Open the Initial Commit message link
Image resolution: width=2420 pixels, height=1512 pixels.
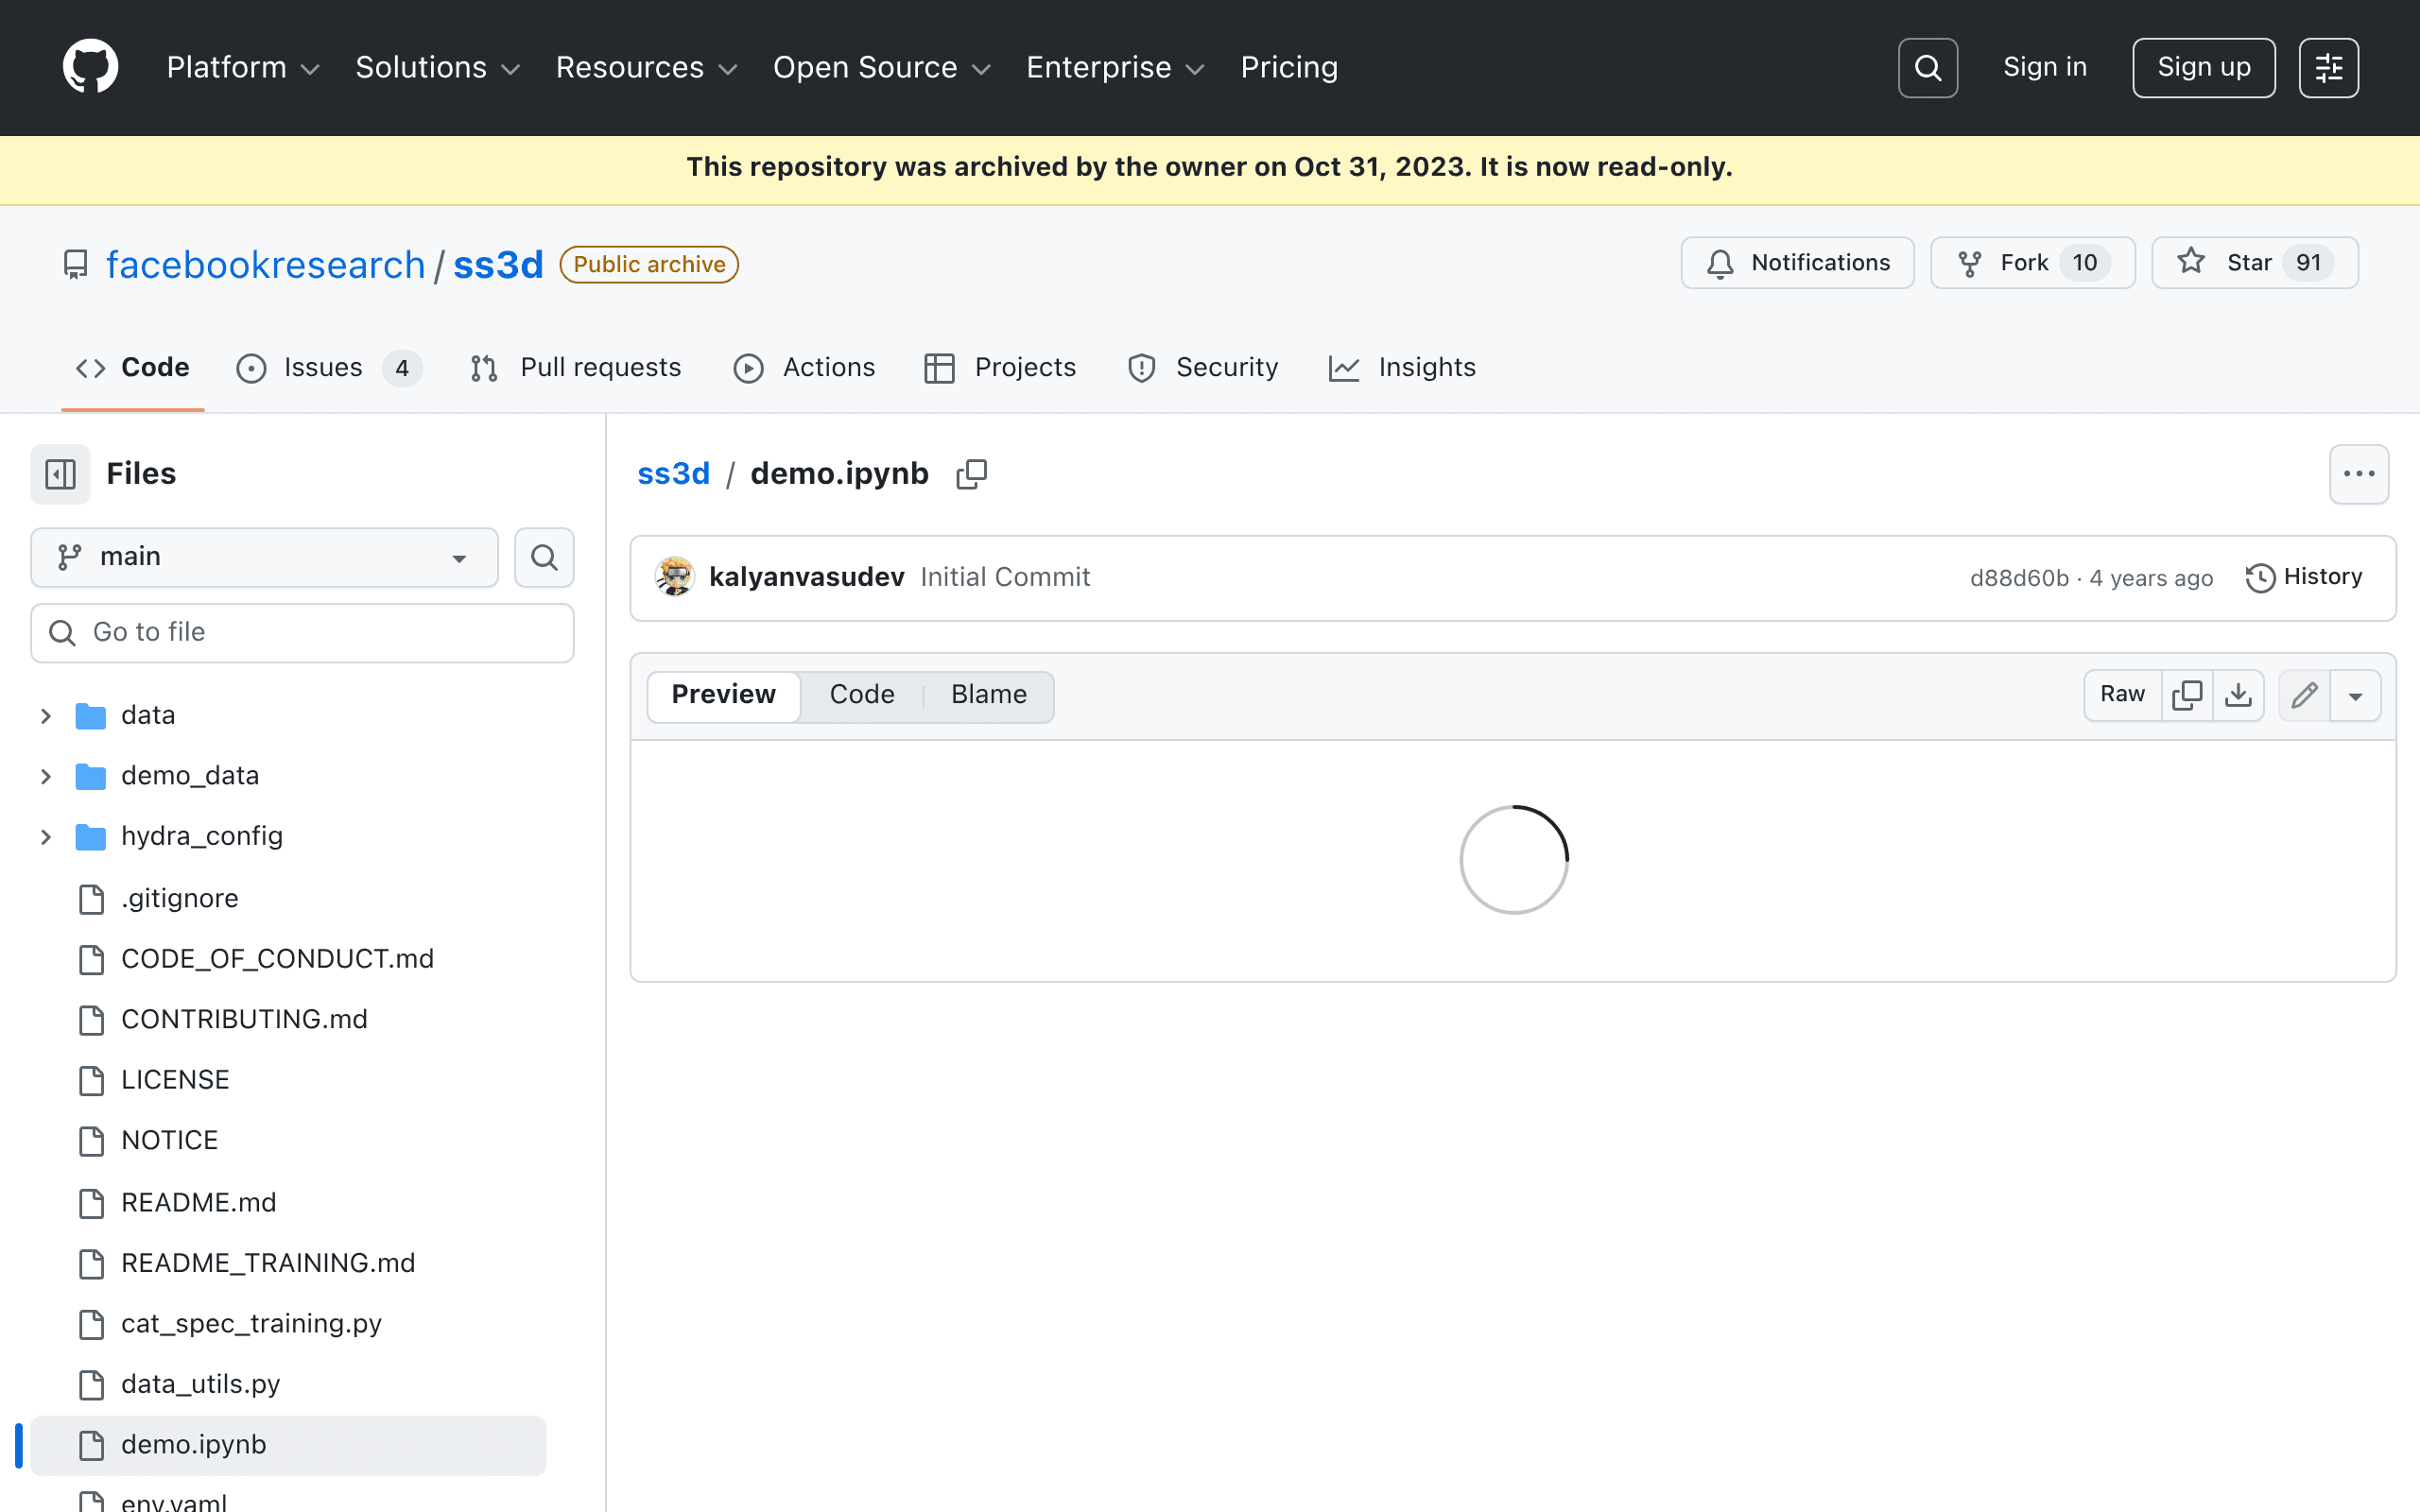click(1005, 577)
